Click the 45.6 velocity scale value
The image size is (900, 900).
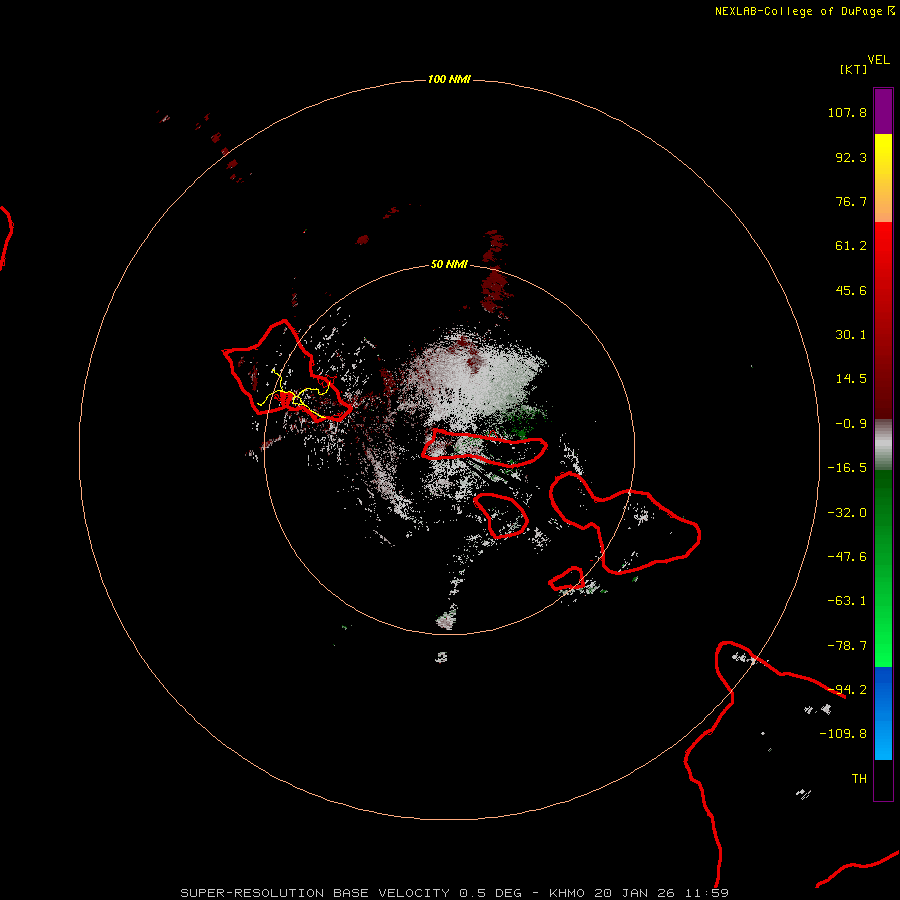pyautogui.click(x=851, y=290)
